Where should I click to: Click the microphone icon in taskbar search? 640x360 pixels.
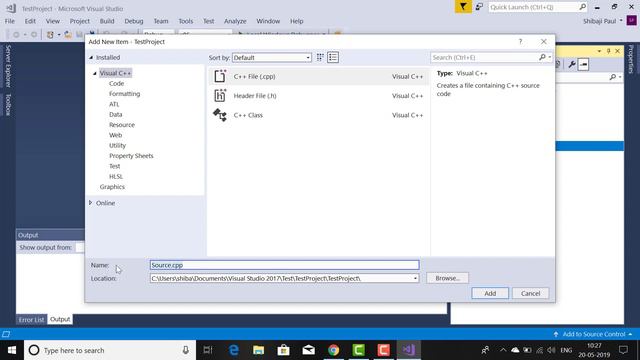(186, 350)
